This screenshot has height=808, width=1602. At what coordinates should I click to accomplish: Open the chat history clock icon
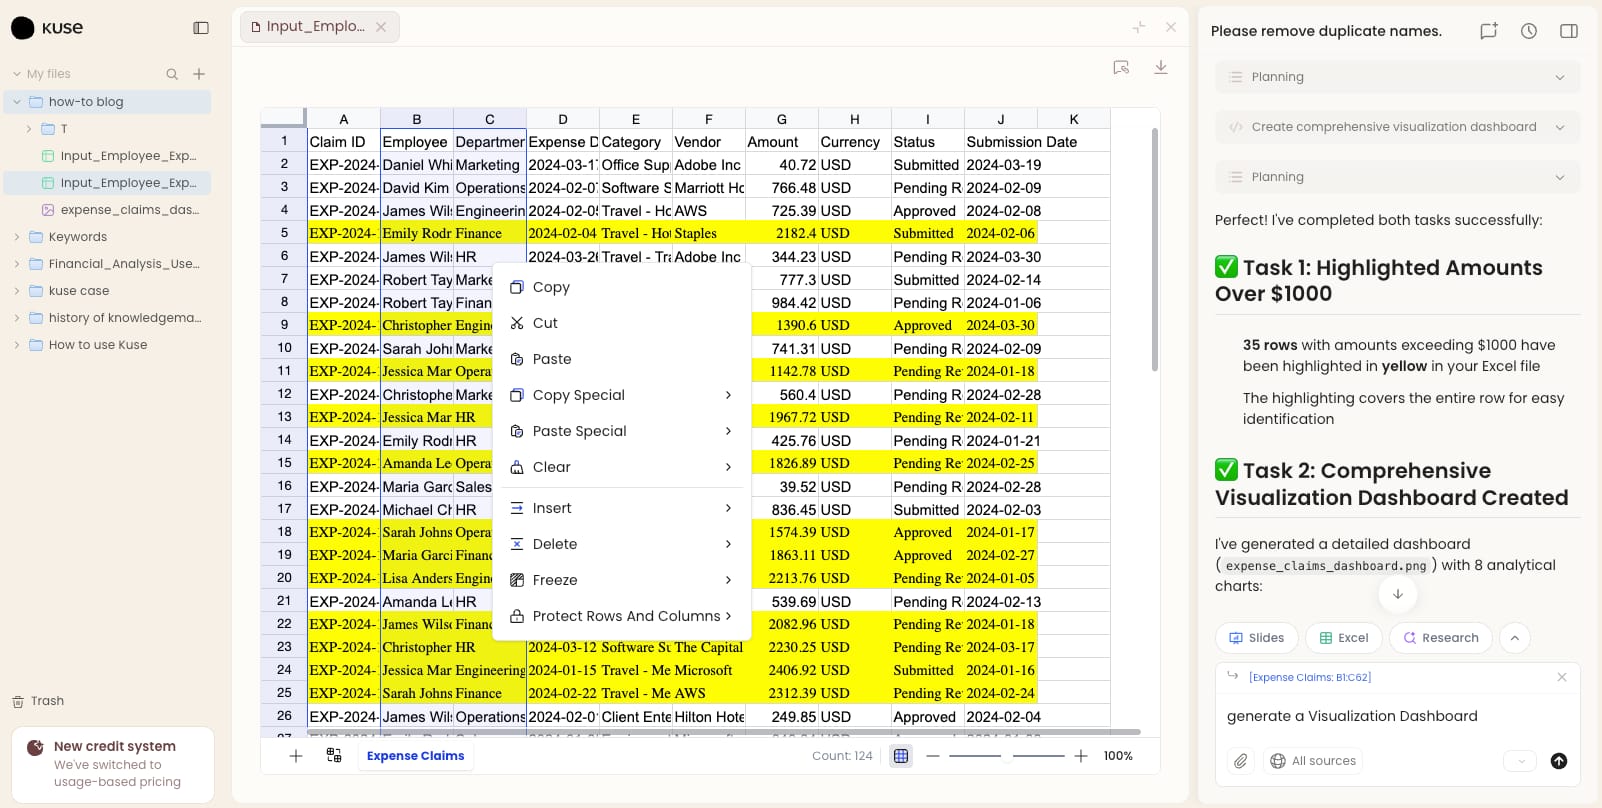click(1529, 31)
